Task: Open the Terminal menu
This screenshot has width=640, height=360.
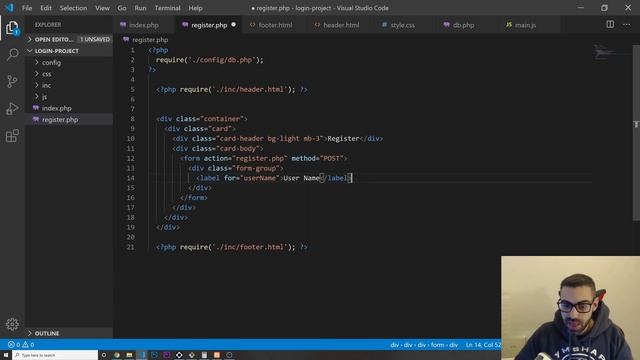Action: click(x=167, y=8)
